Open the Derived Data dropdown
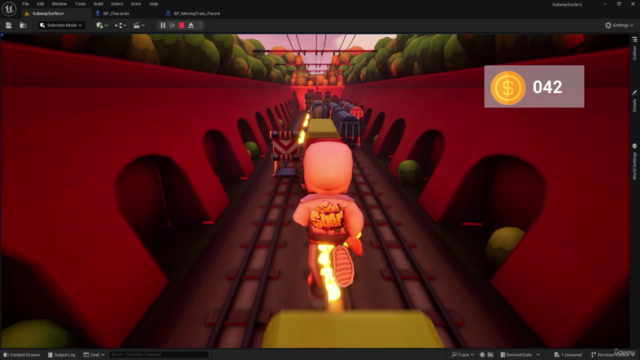 520,355
